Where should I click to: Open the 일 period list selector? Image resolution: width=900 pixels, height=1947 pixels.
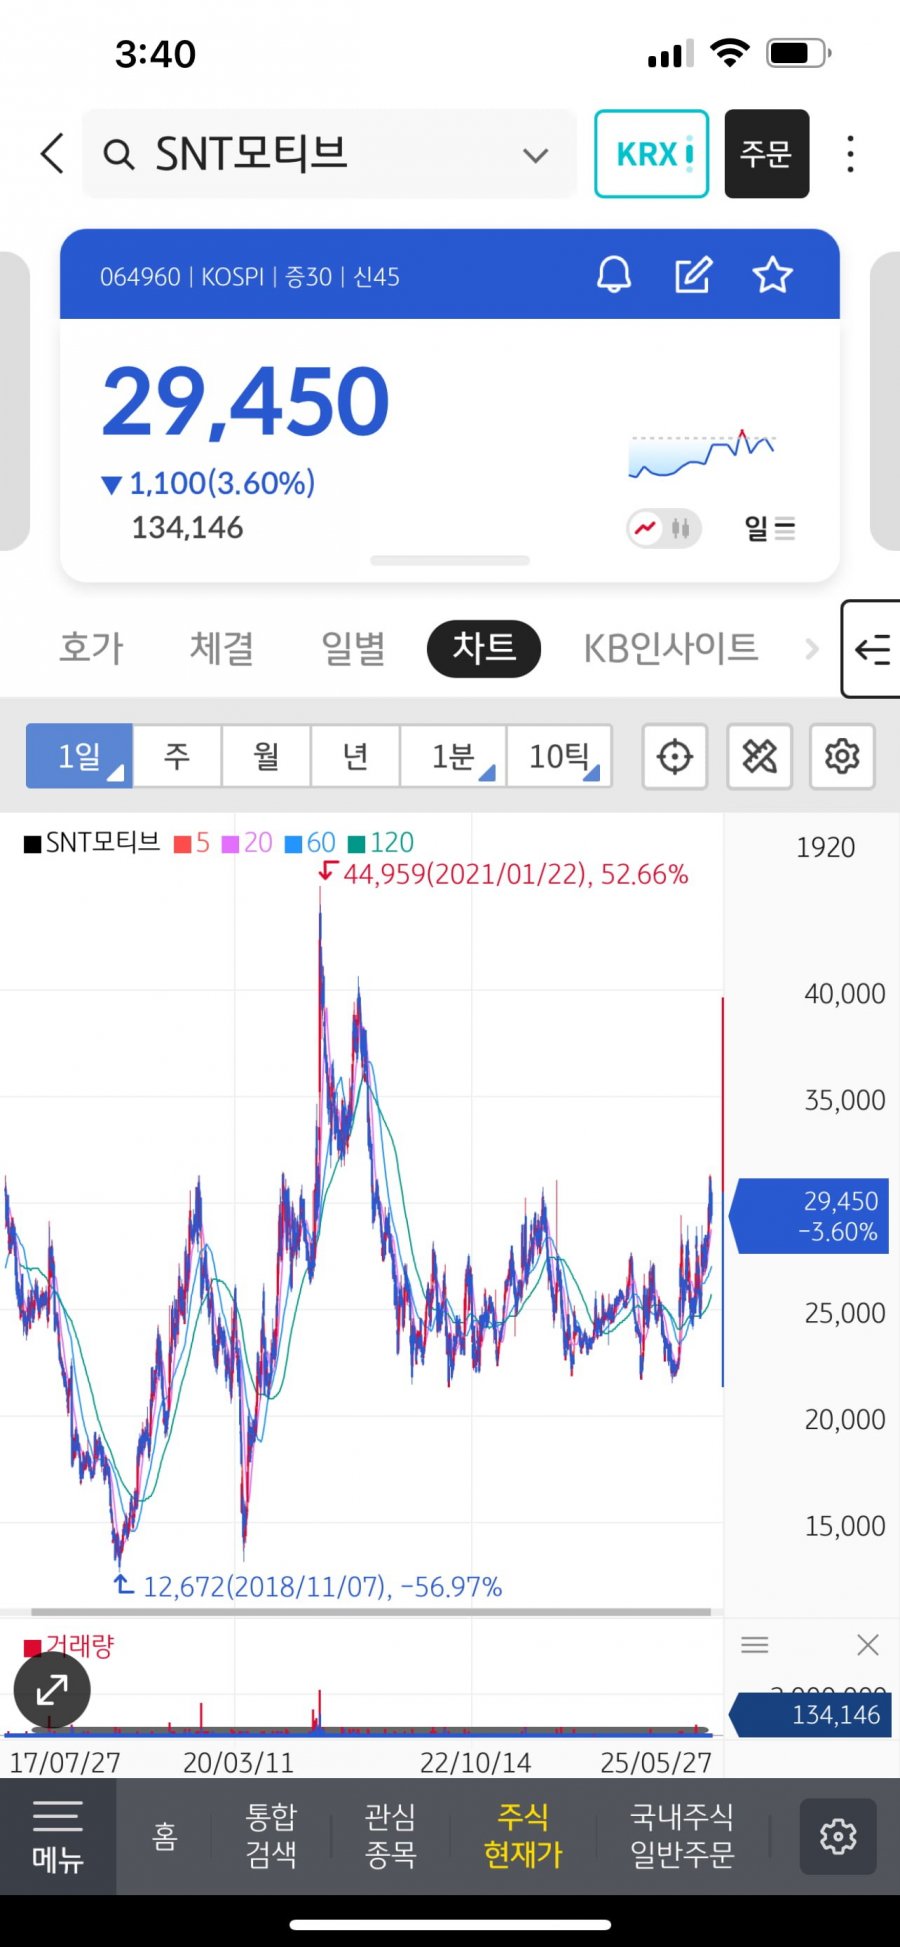coord(769,528)
